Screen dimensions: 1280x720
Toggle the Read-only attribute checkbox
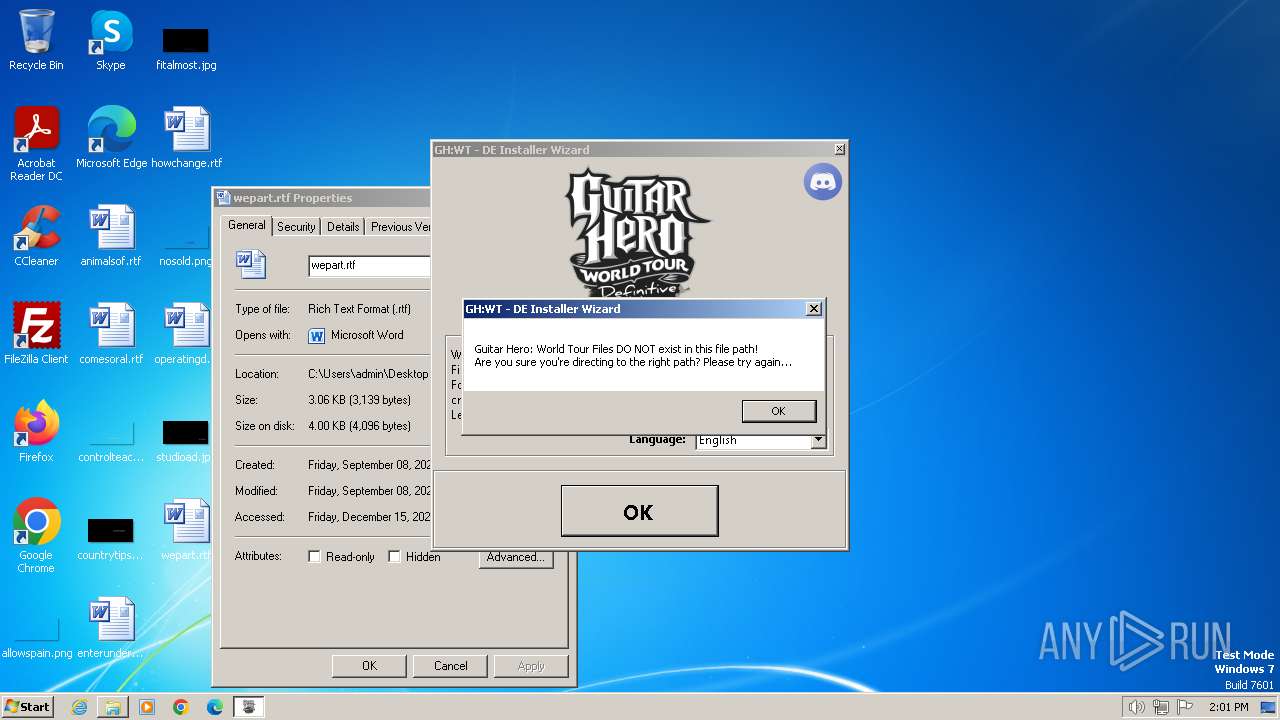click(x=314, y=557)
